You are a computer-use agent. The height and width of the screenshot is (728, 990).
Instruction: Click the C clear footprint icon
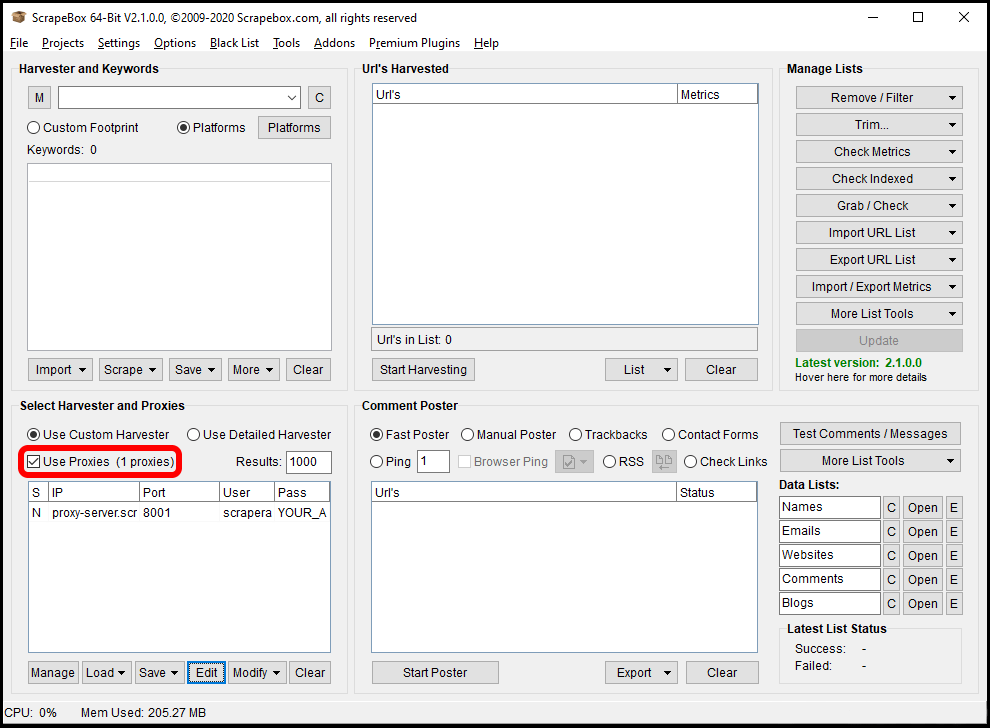(x=319, y=97)
